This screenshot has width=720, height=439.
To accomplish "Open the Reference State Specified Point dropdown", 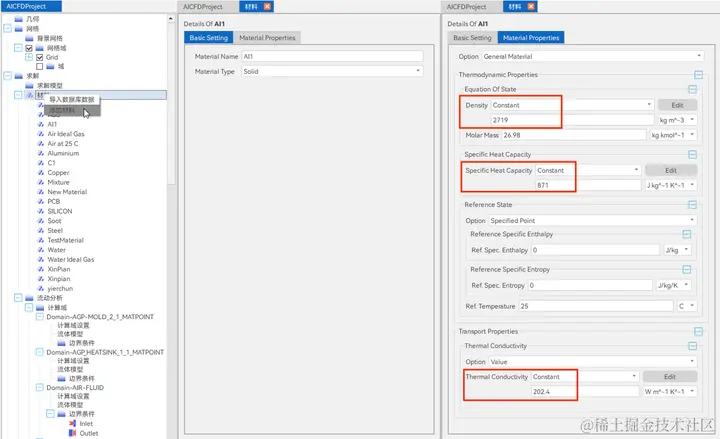I will coord(592,220).
